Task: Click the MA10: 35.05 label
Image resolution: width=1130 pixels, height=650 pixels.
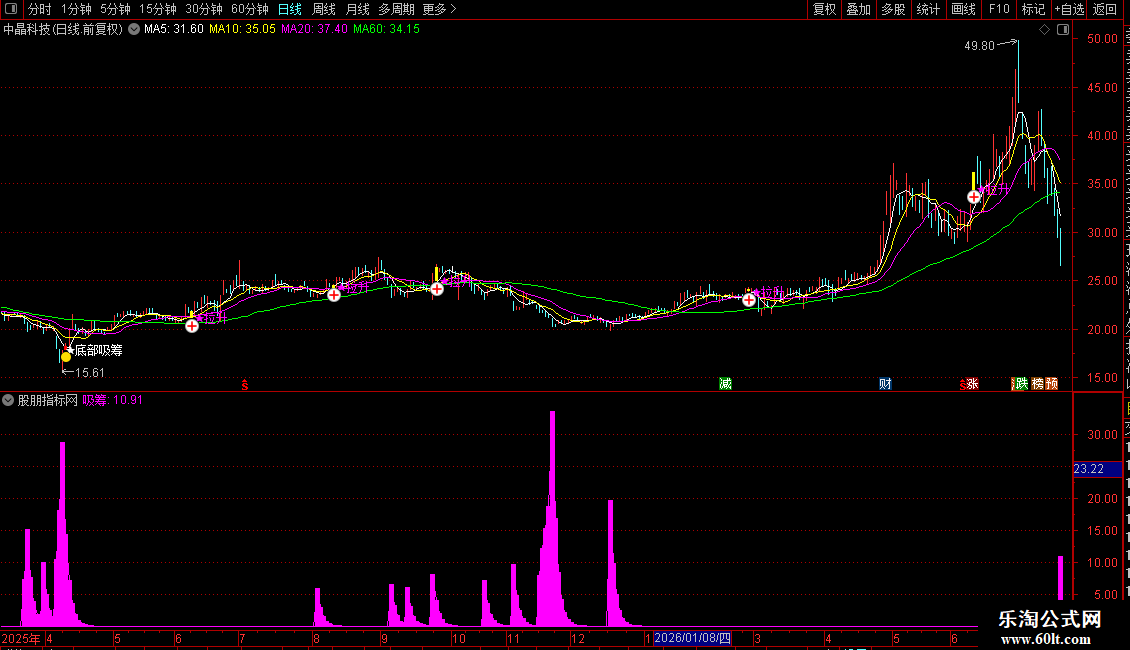Action: (x=242, y=30)
